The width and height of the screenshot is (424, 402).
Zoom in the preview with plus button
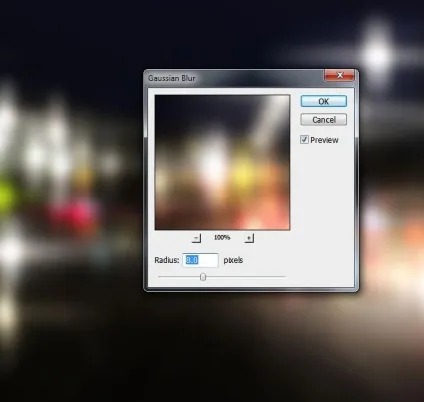[x=249, y=238]
